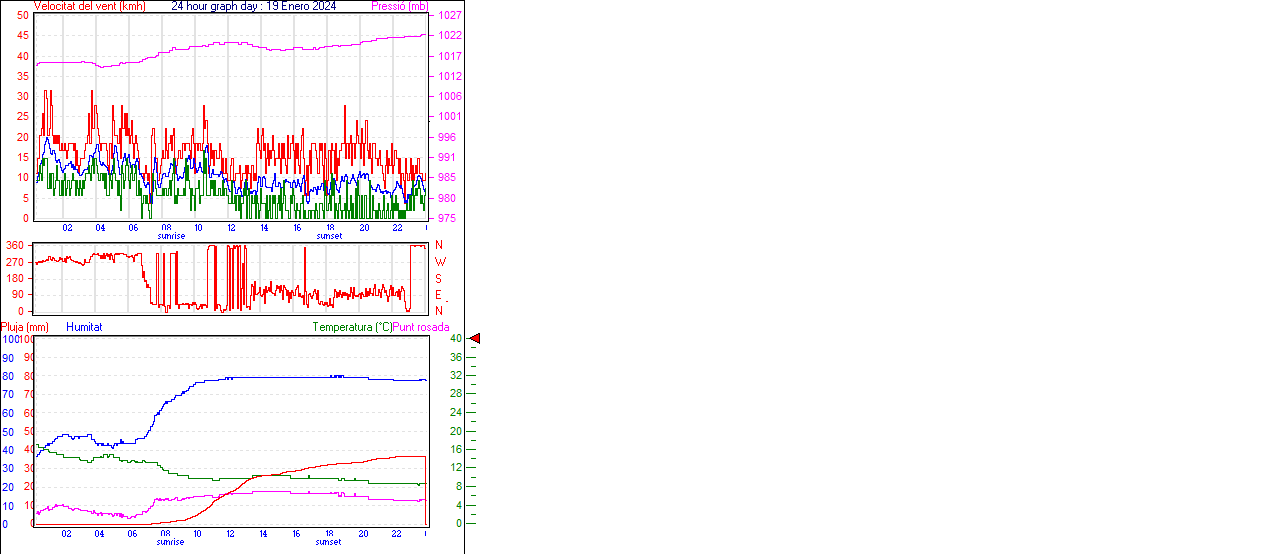
Task: Click the "Pluja (mm)" label
Action: click(x=25, y=327)
